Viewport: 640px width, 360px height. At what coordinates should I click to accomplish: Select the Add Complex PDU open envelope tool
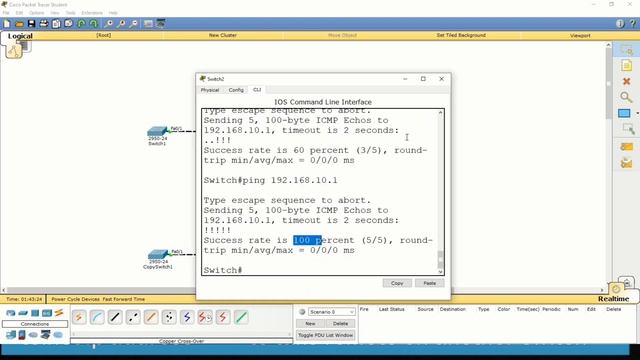[x=627, y=163]
